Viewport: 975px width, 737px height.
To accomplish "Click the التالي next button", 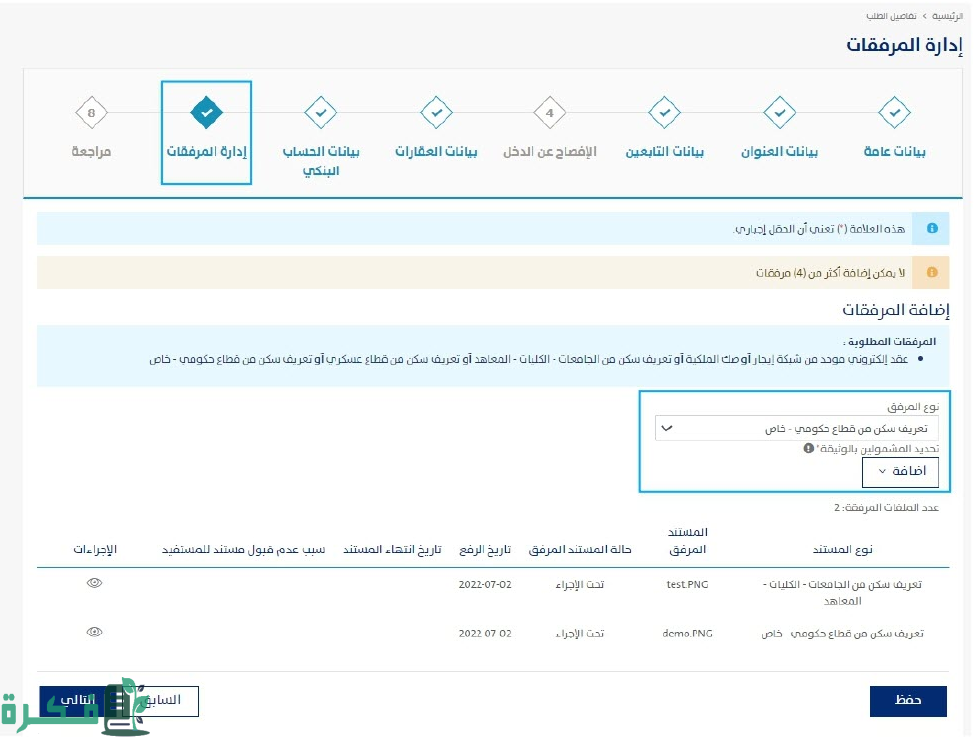I will [78, 701].
